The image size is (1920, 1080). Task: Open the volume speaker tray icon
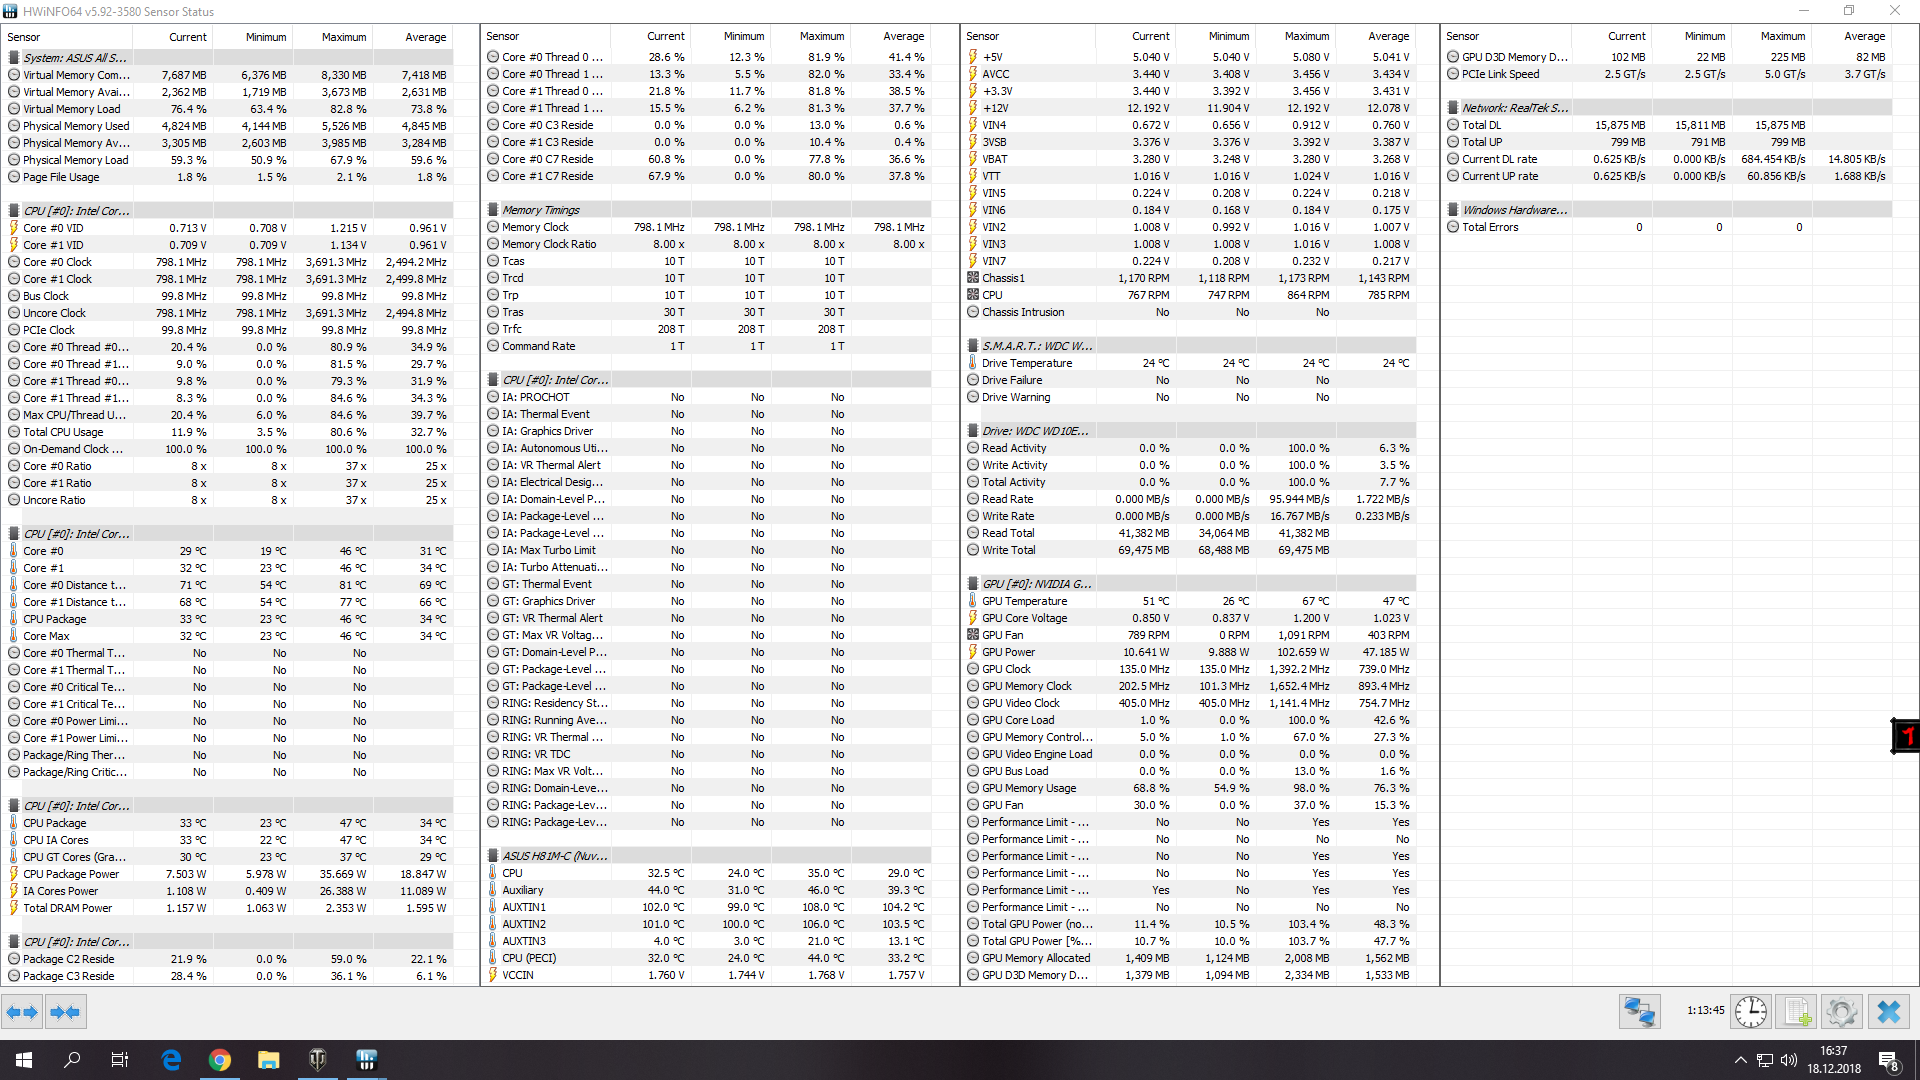1789,1060
